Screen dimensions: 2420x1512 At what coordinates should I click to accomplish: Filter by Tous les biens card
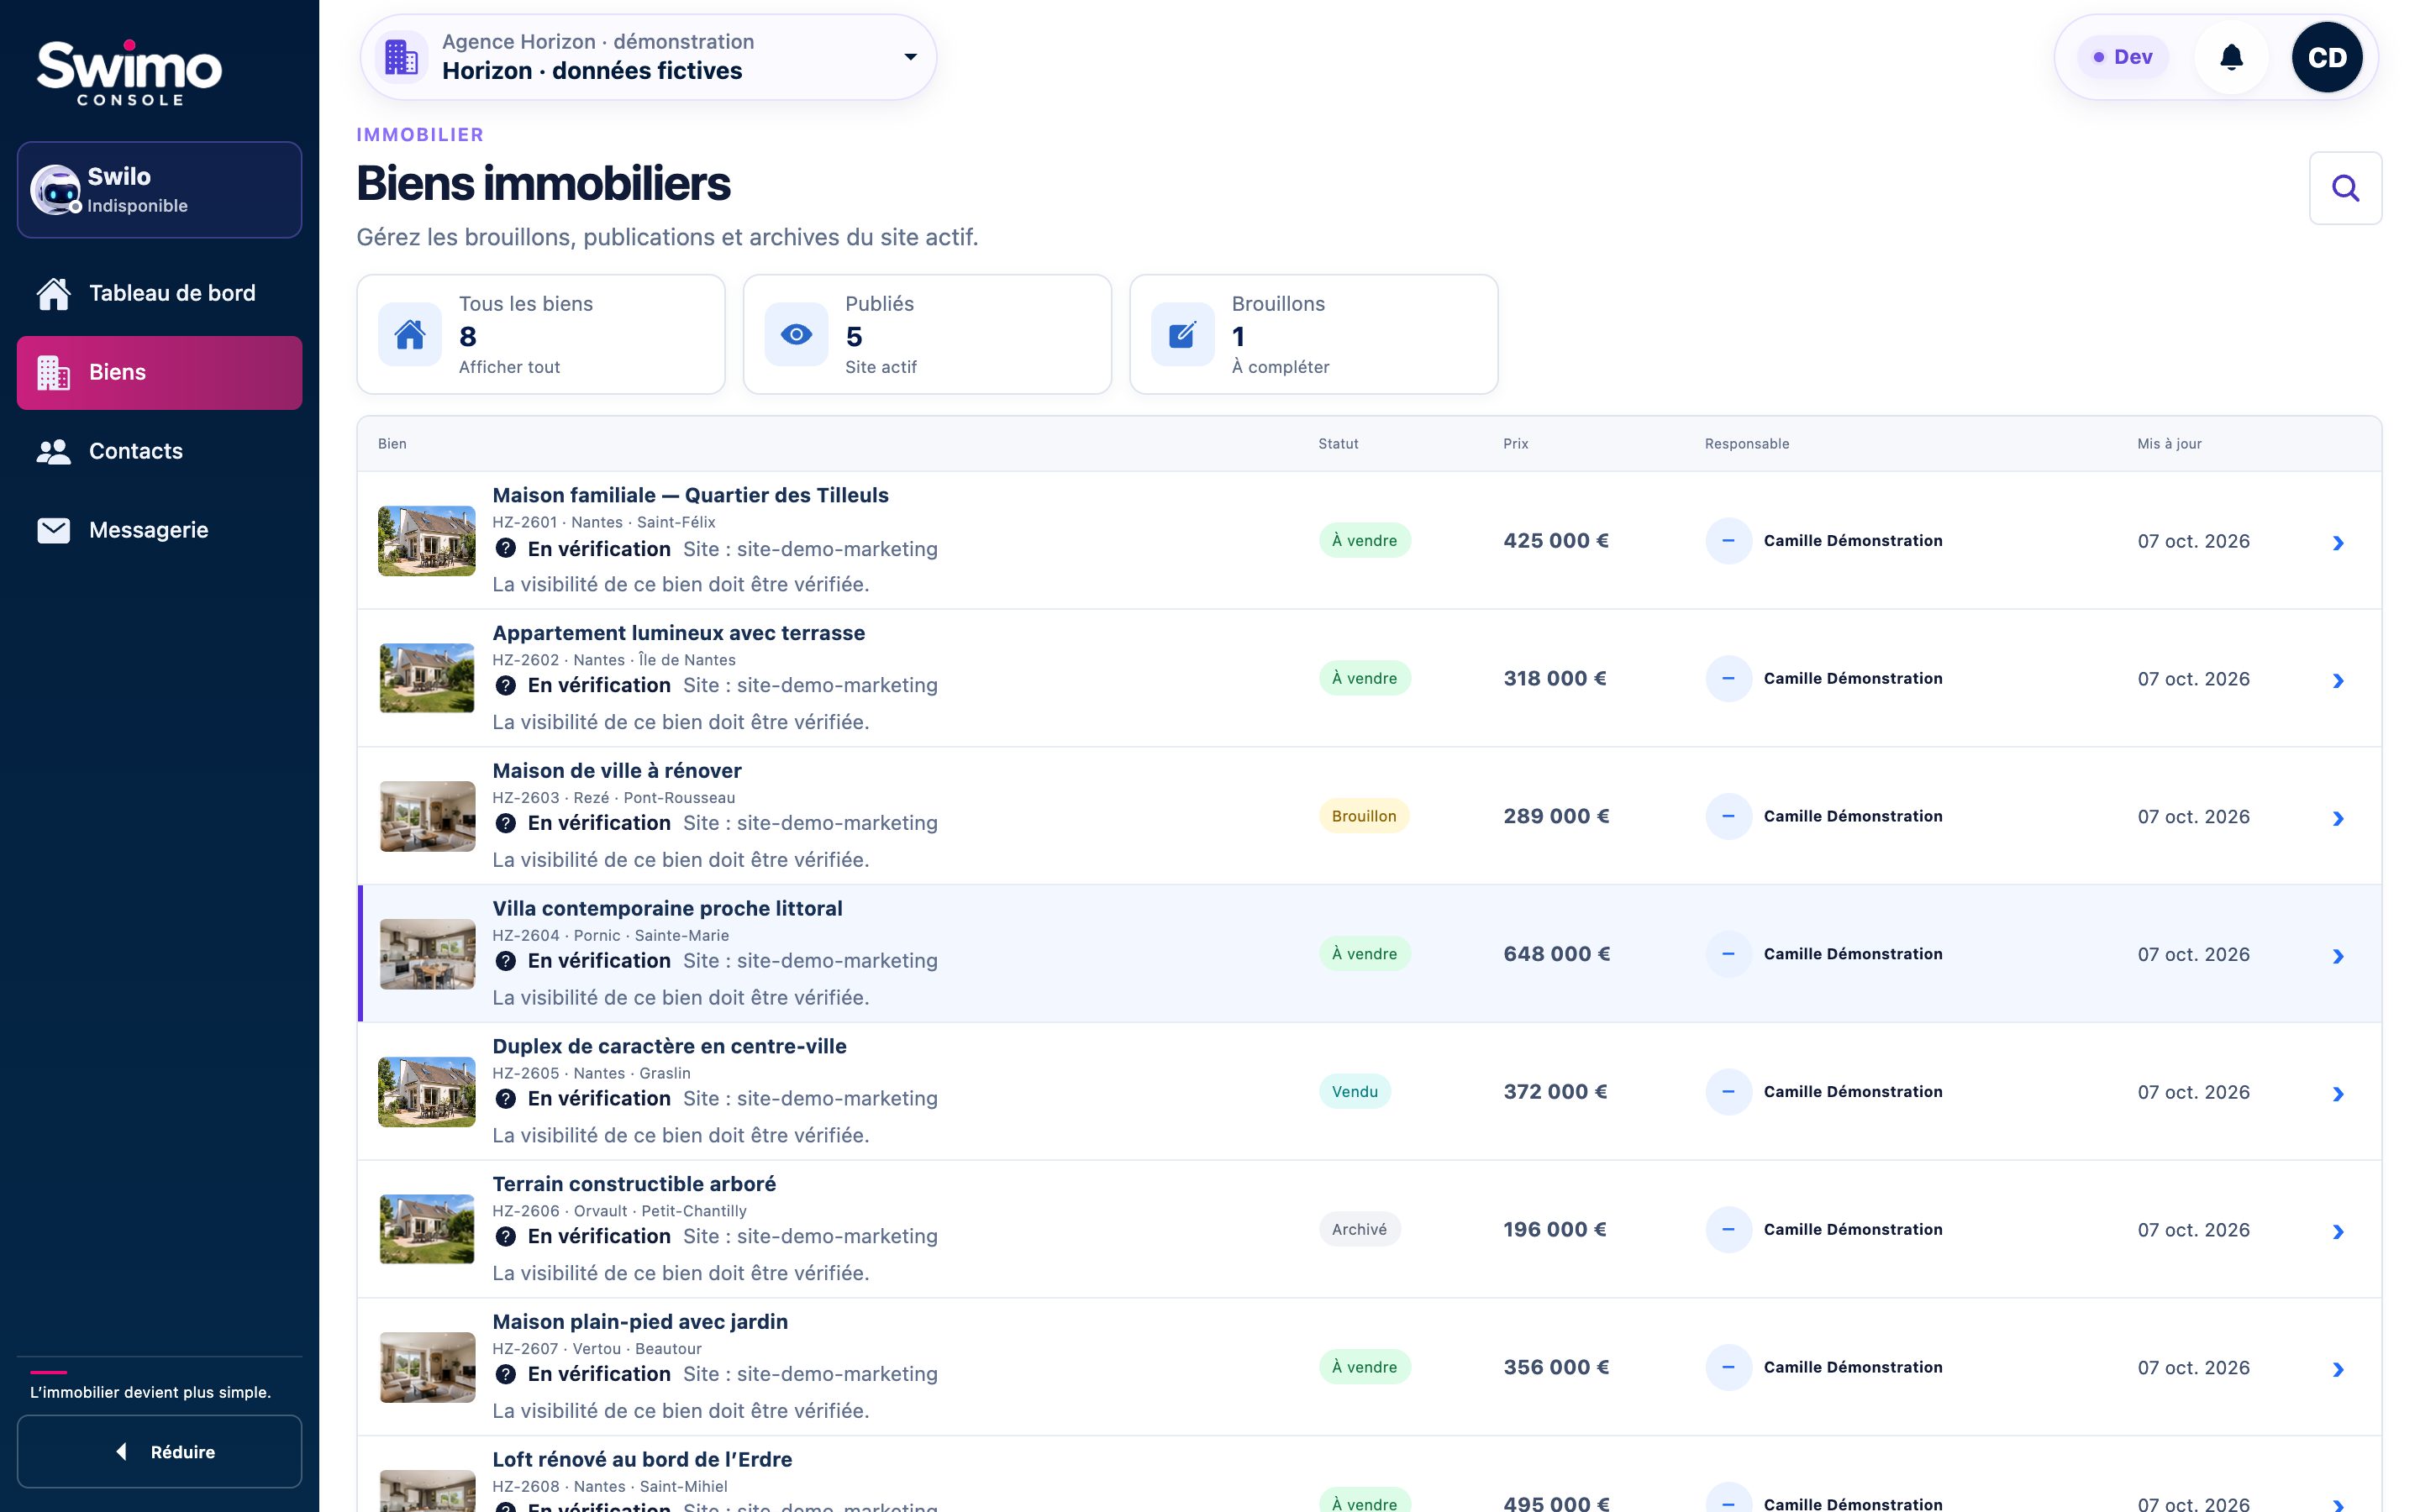tap(541, 334)
